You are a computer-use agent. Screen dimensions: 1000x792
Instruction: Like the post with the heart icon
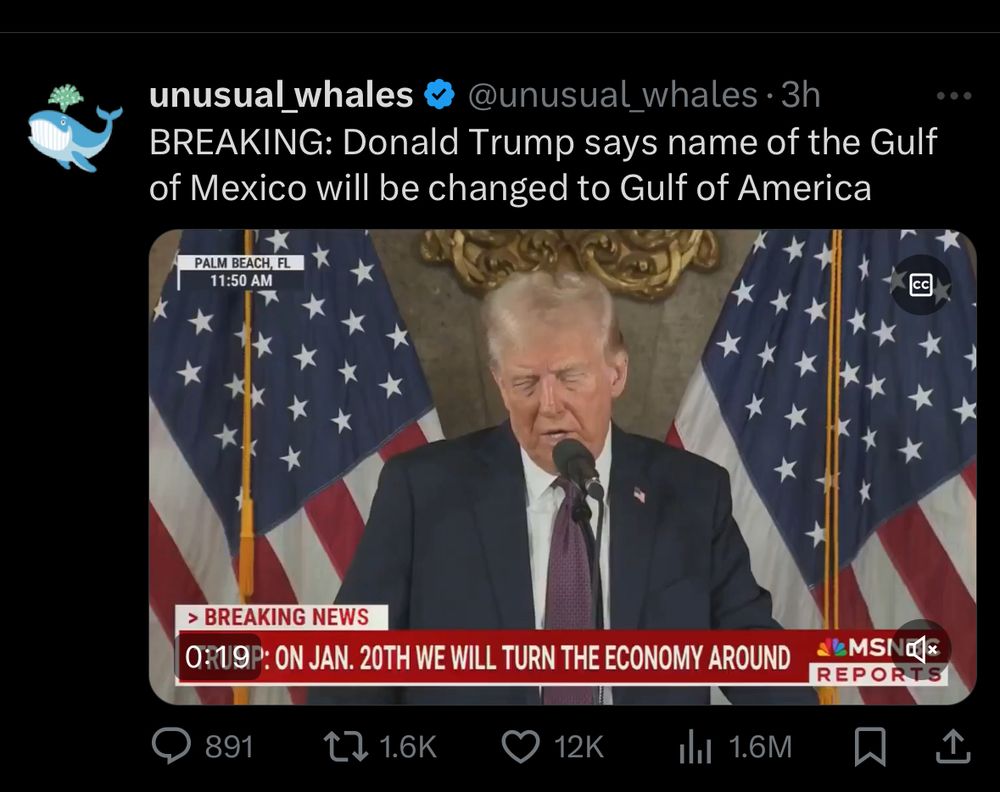(x=520, y=747)
